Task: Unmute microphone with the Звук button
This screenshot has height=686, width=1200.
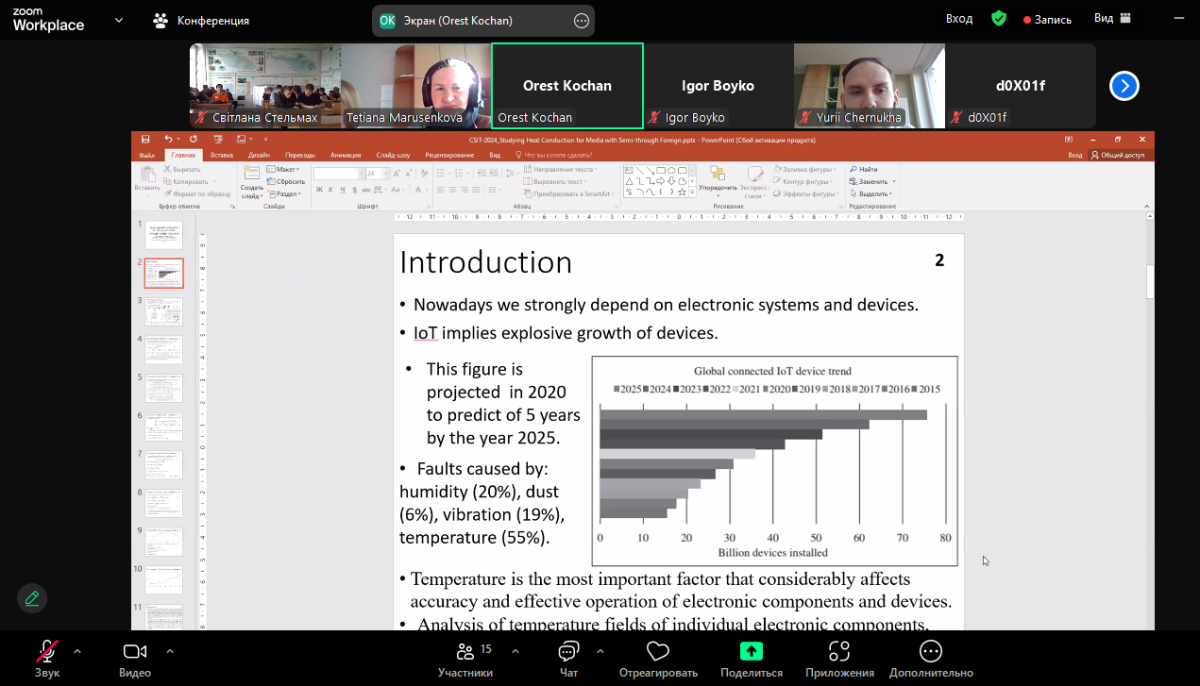Action: (x=46, y=652)
